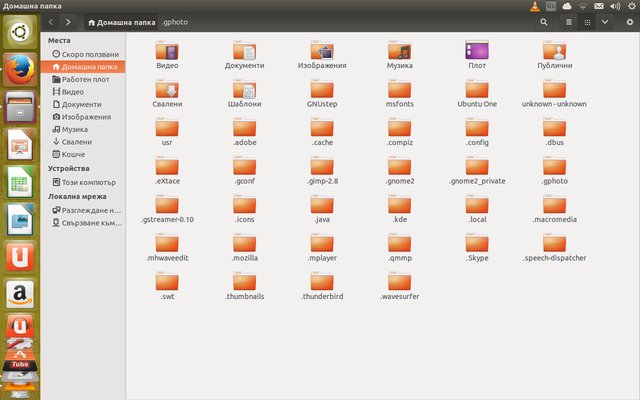Select the Ubuntu One folder
The width and height of the screenshot is (640, 400).
click(476, 93)
